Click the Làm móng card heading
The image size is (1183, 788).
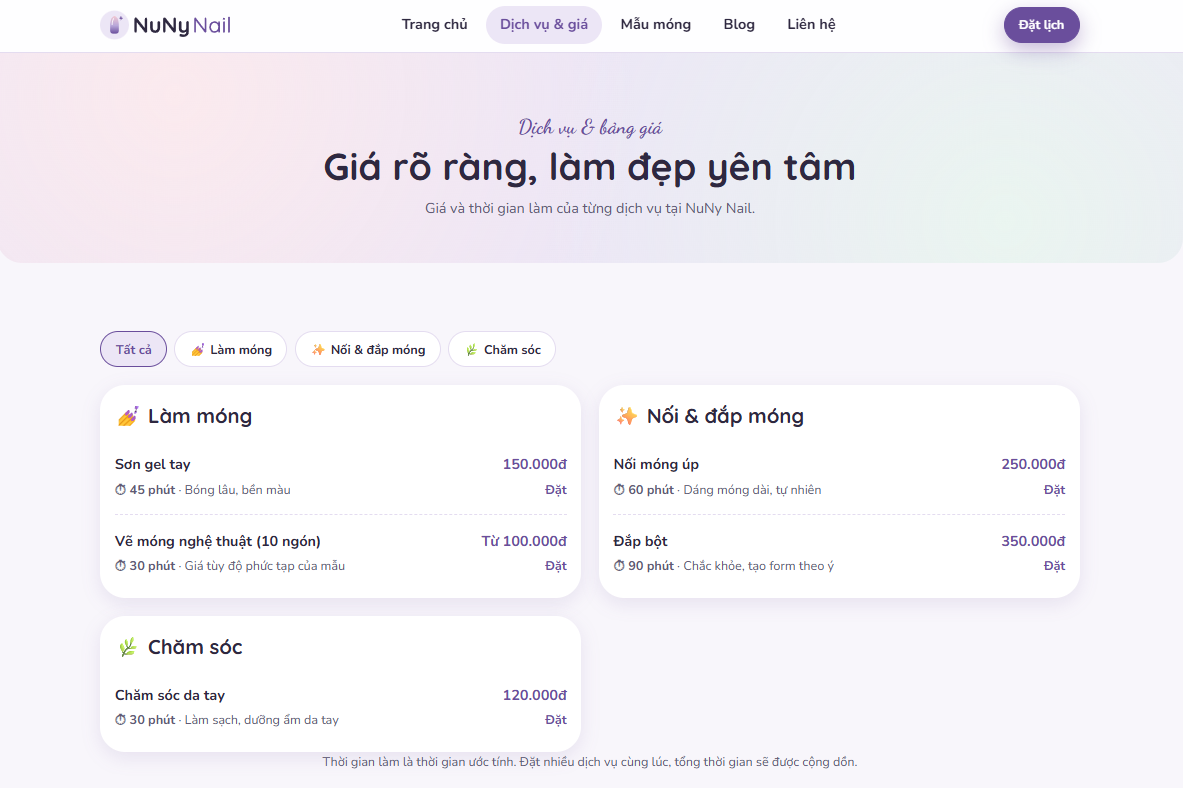coord(200,416)
